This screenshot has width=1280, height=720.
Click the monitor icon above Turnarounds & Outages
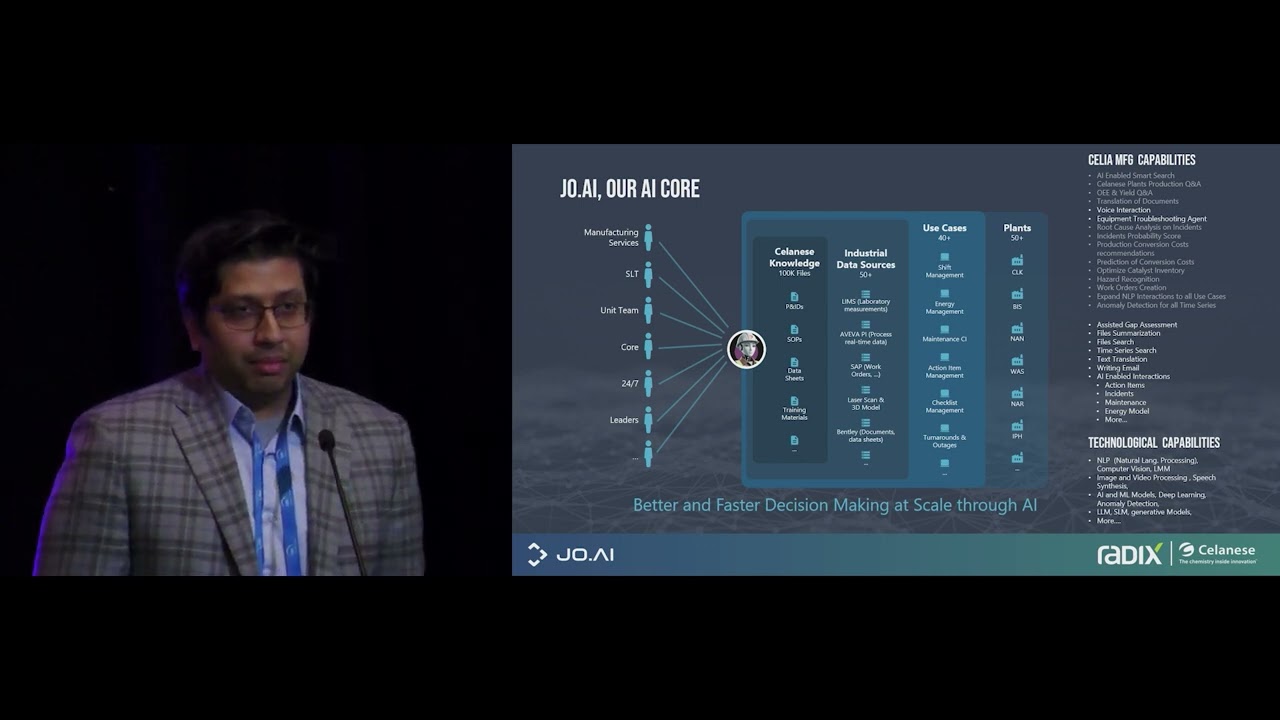[944, 428]
